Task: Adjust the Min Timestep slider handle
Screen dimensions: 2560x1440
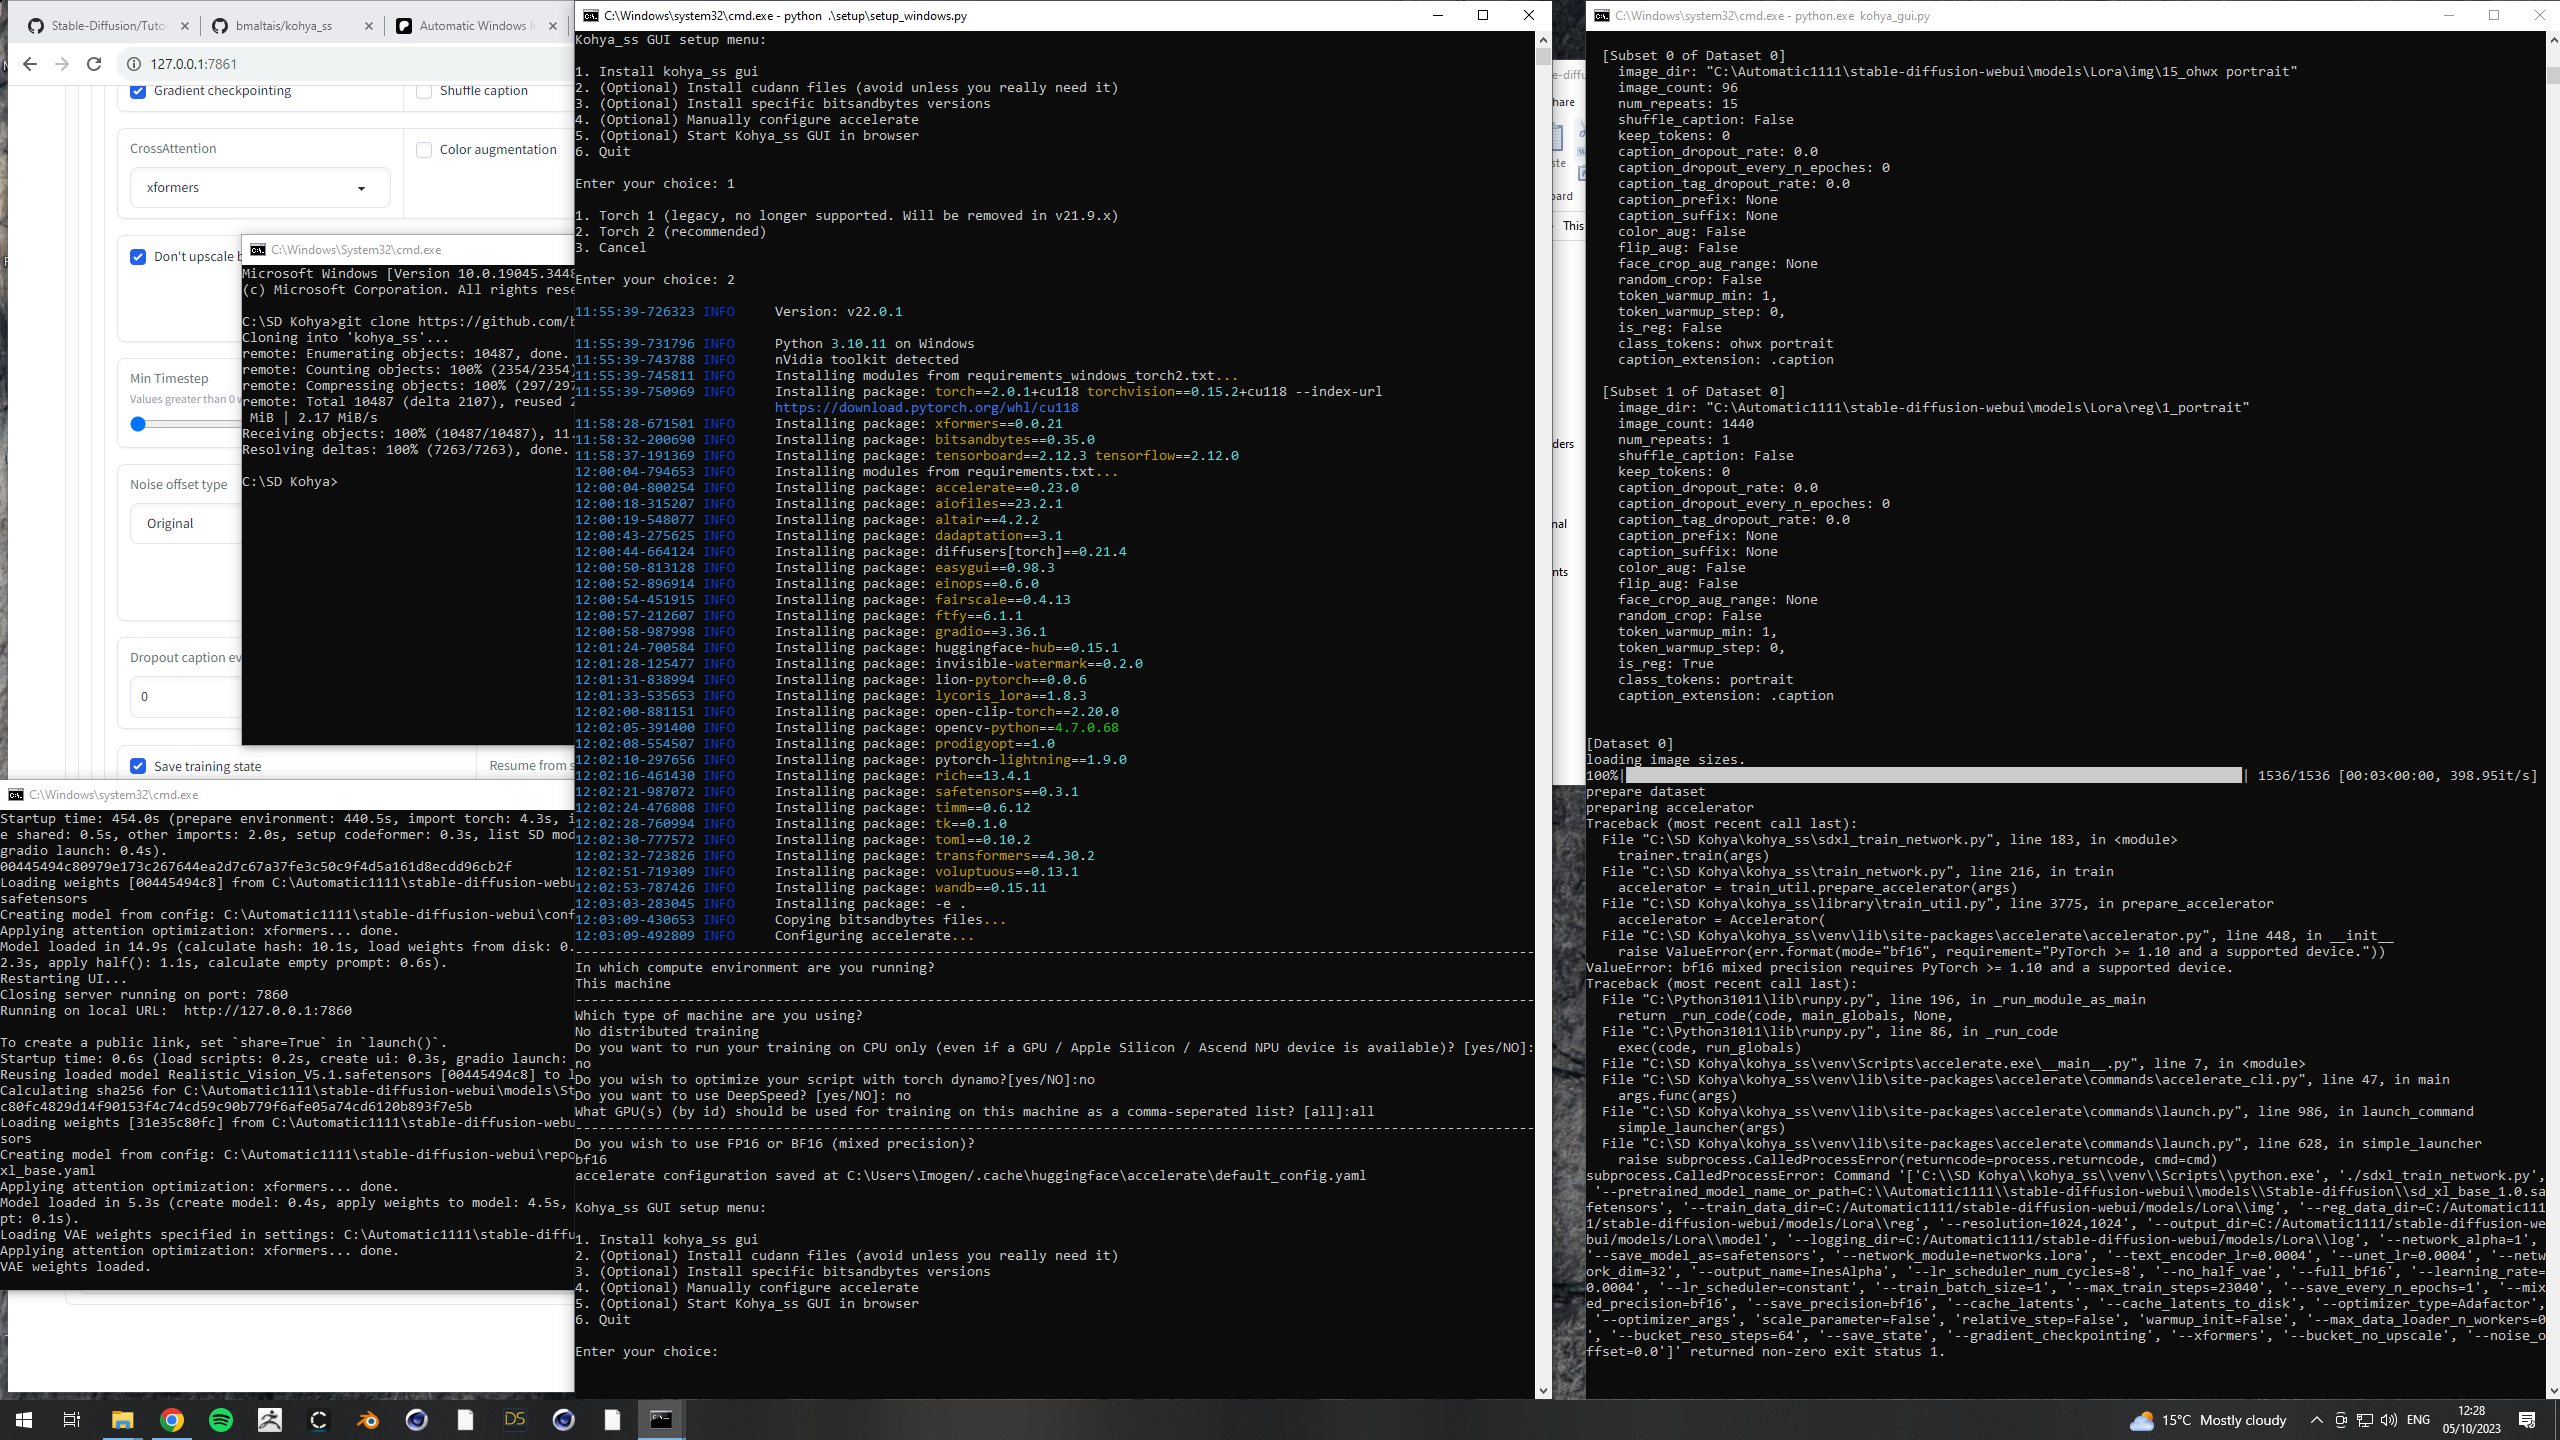Action: point(138,424)
